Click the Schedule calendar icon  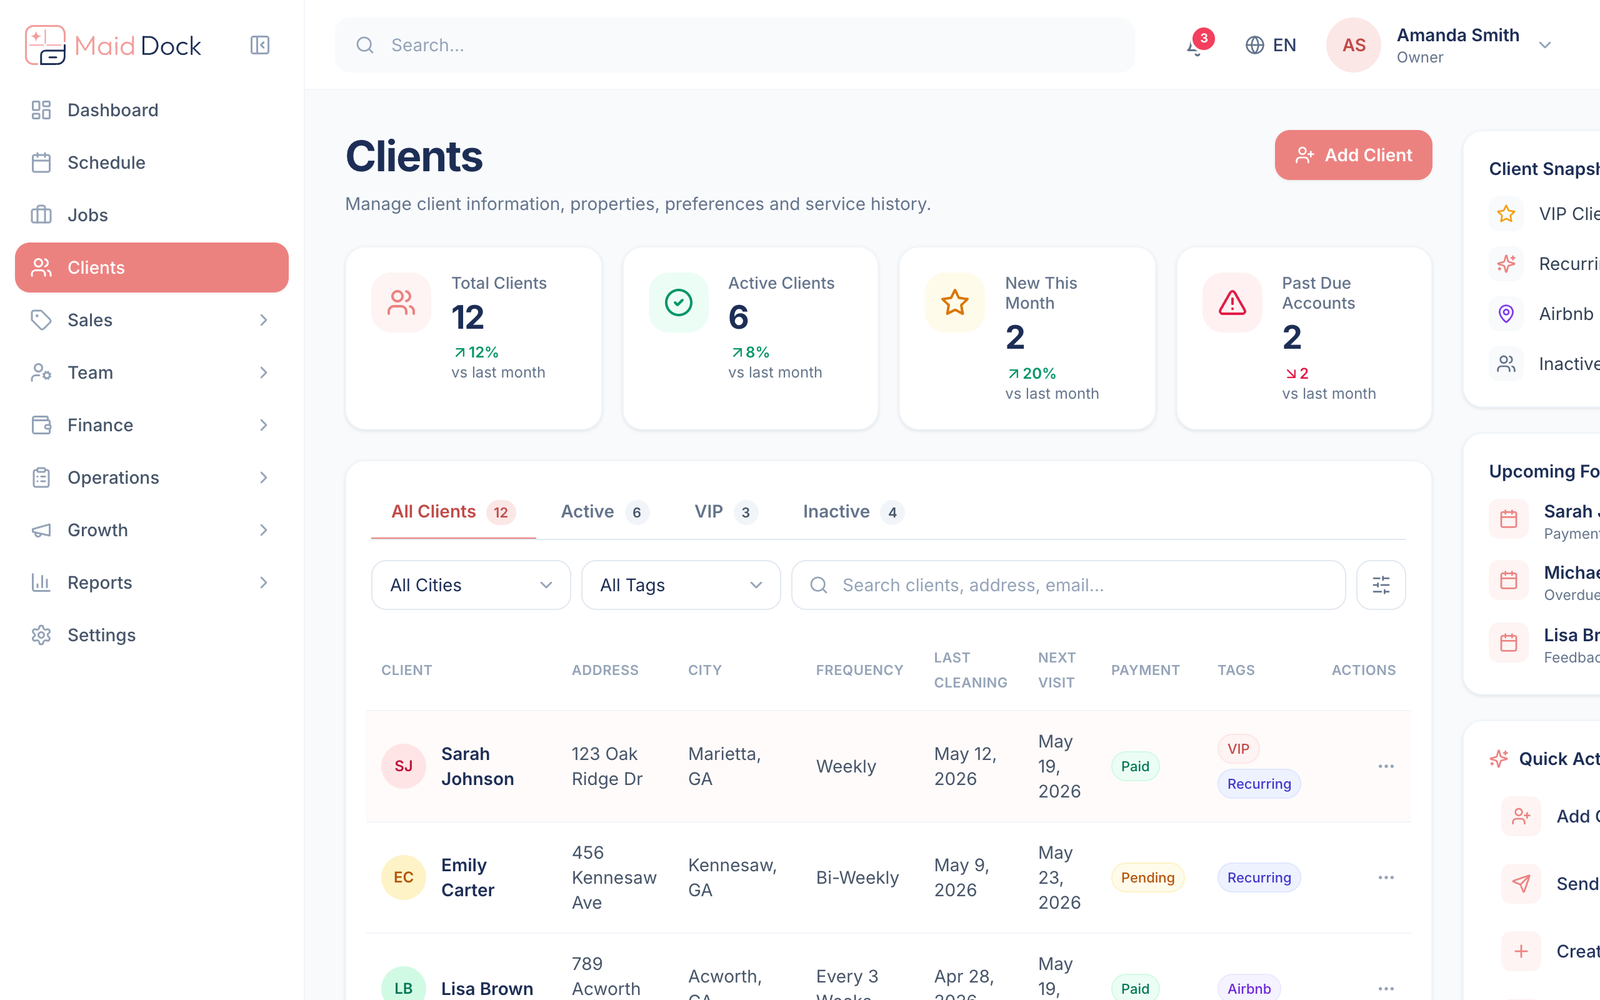[41, 163]
